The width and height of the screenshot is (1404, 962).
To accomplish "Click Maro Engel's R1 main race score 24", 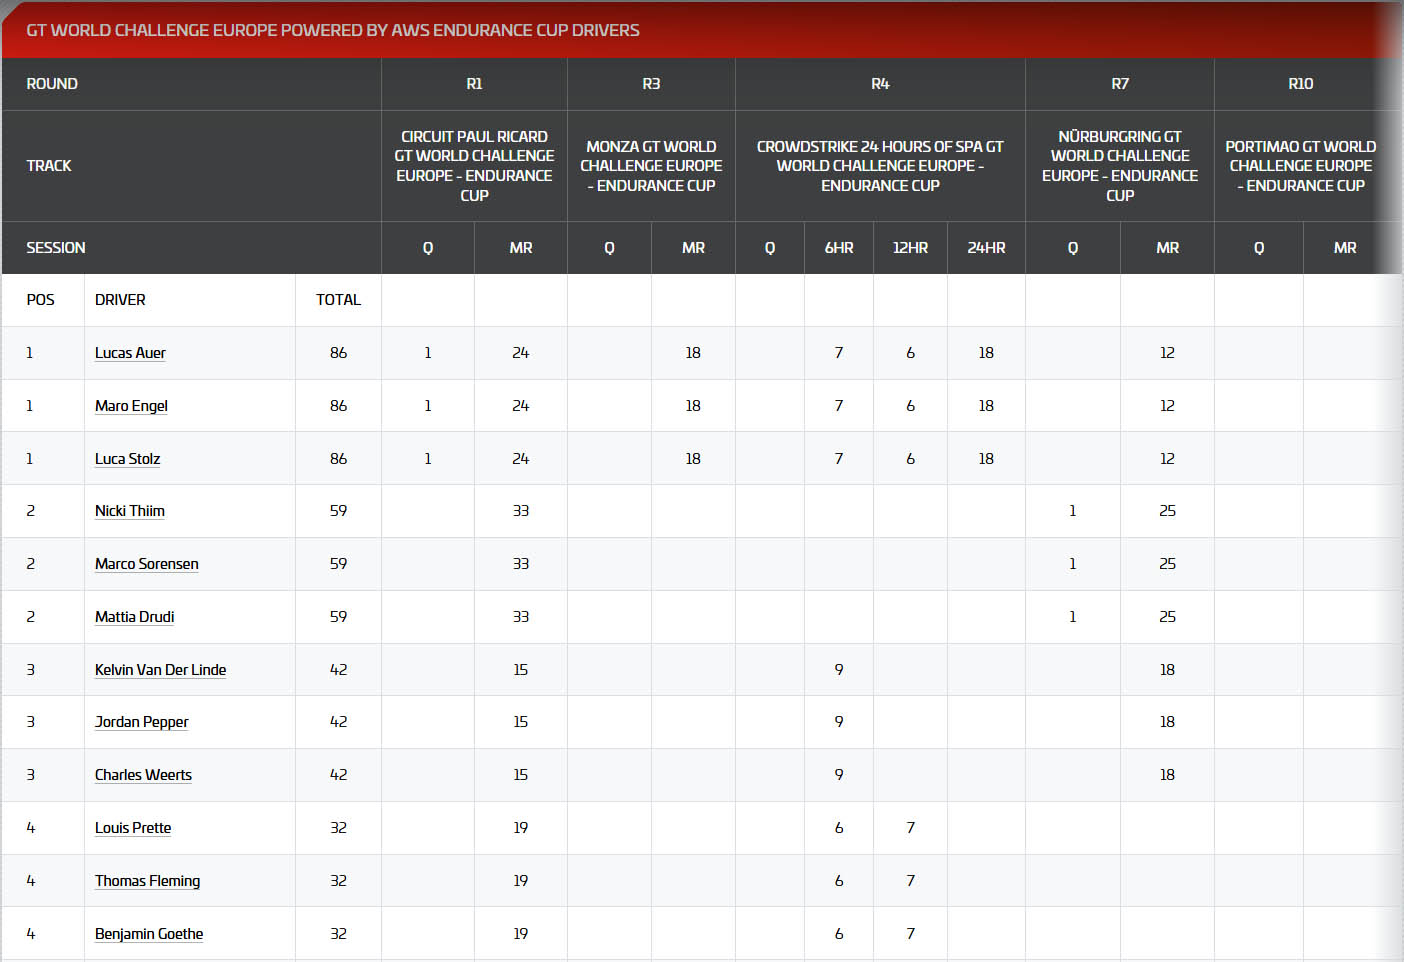I will pyautogui.click(x=521, y=406).
